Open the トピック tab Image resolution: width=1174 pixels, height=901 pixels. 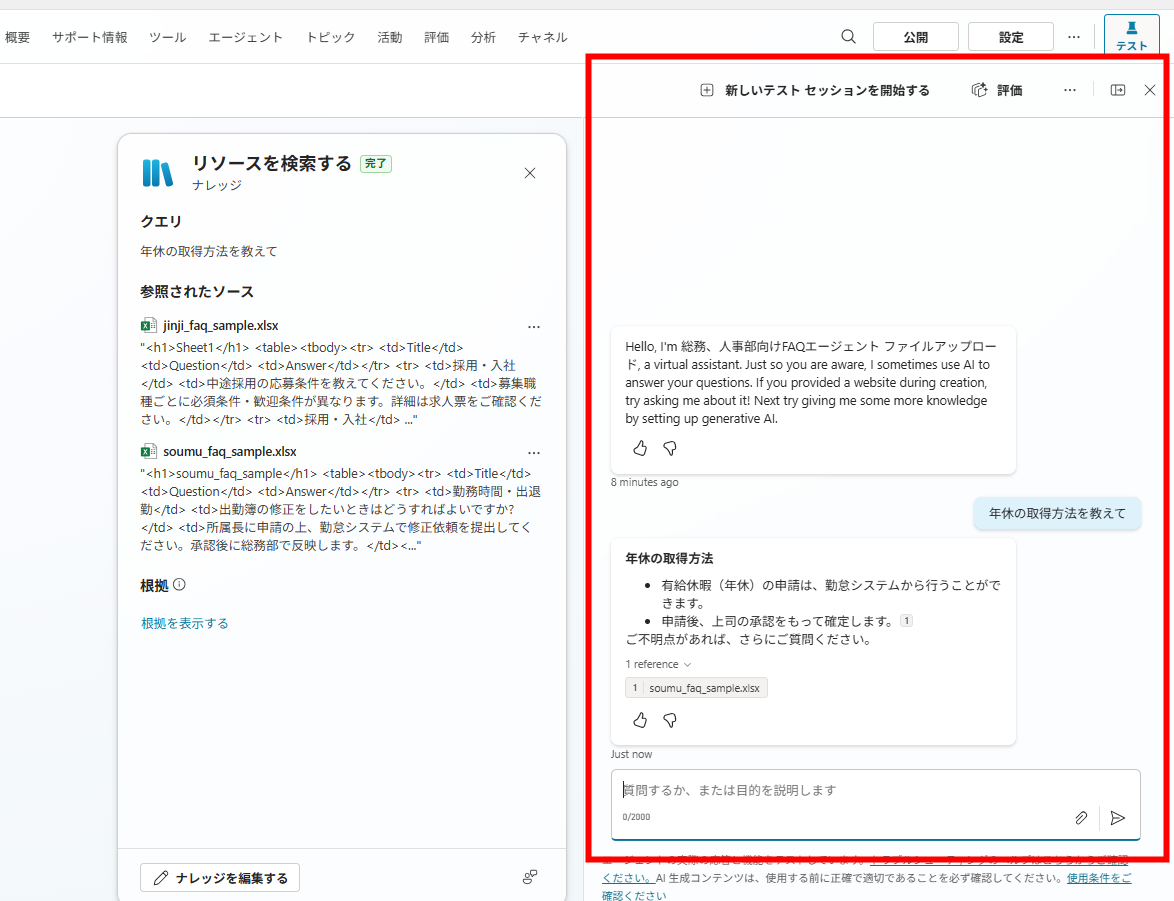coord(330,37)
